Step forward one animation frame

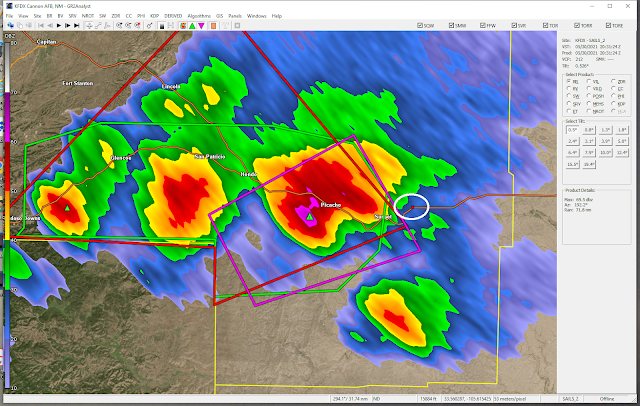(x=68, y=25)
